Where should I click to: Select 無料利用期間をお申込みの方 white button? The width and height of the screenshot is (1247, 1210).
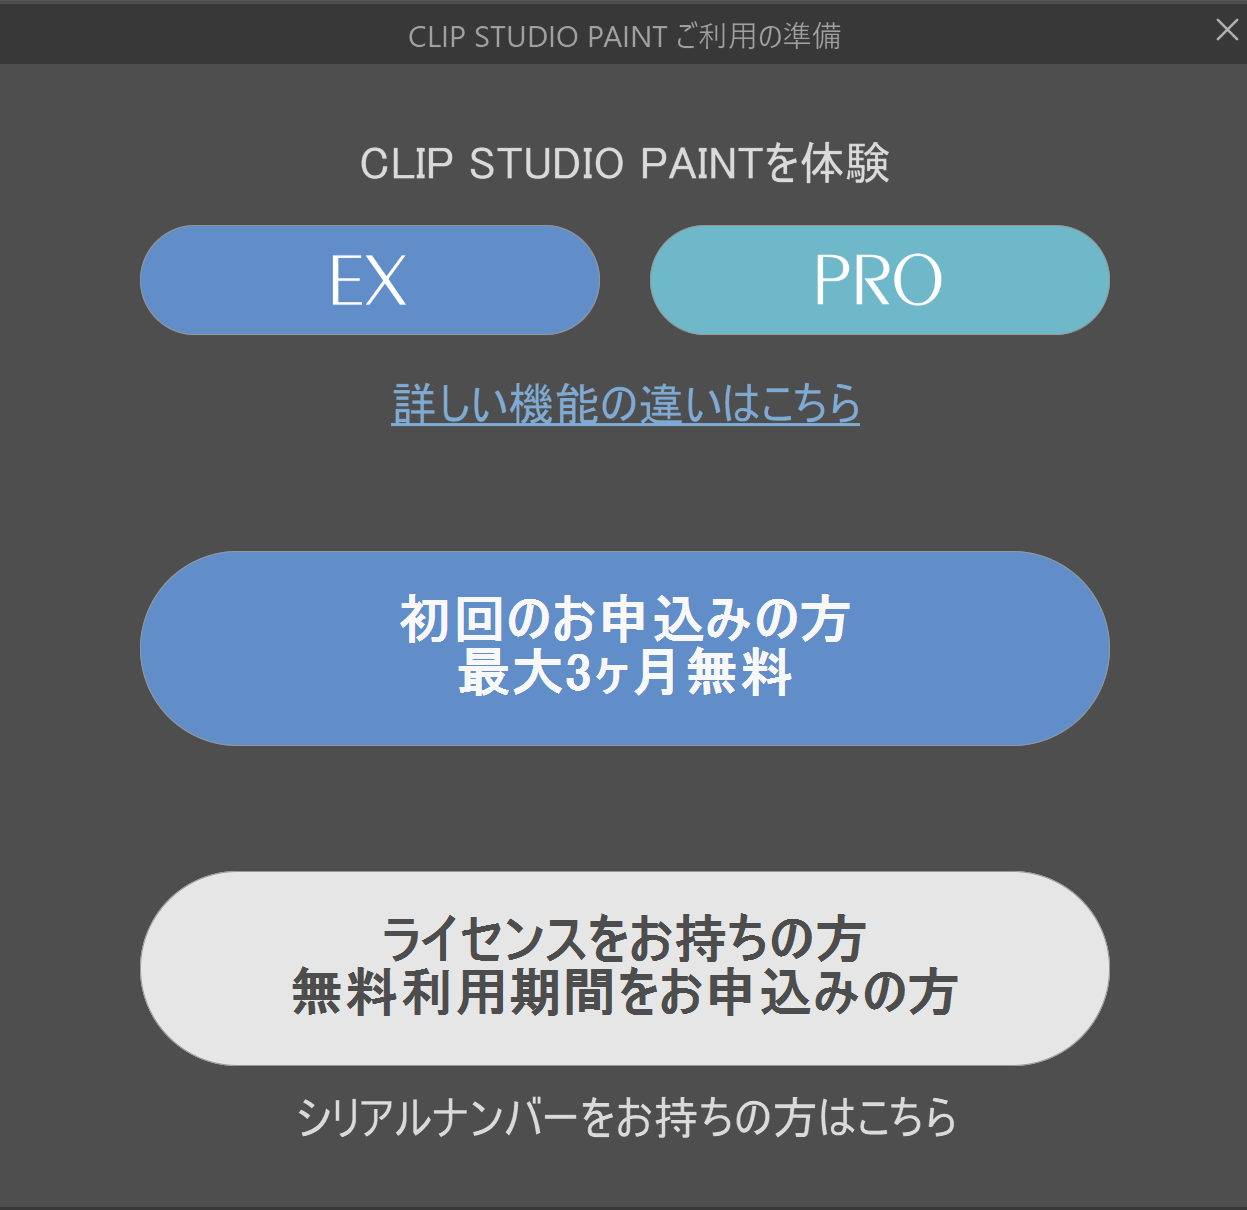625,968
